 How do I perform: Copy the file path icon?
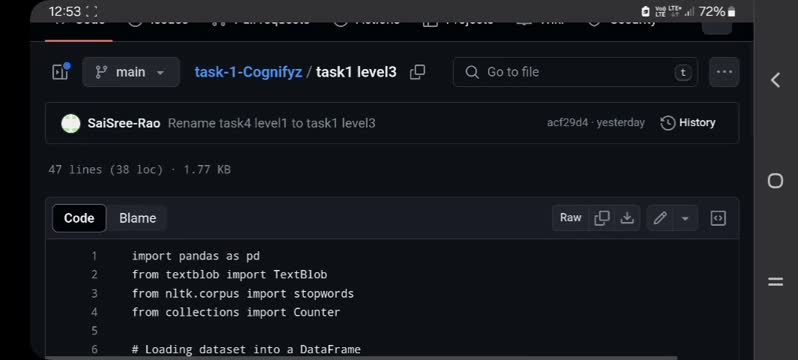(417, 72)
